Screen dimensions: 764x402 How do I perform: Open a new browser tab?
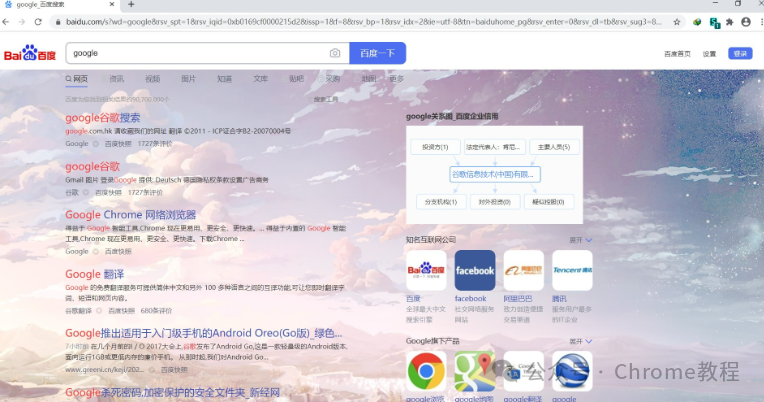click(131, 4)
